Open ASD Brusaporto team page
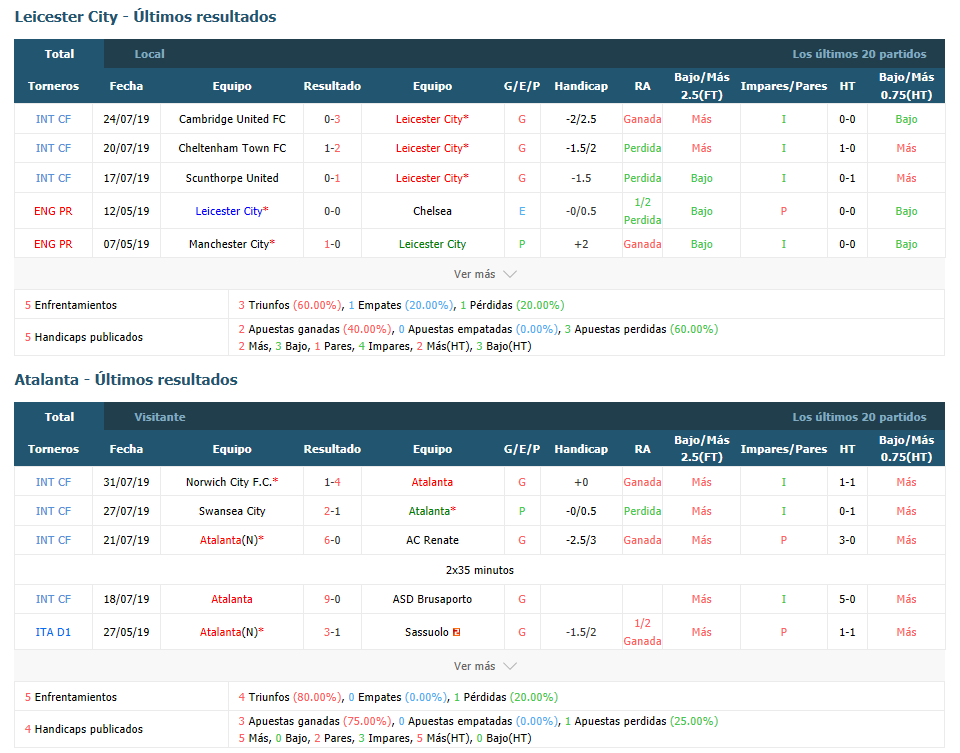The width and height of the screenshot is (960, 753). click(x=432, y=599)
